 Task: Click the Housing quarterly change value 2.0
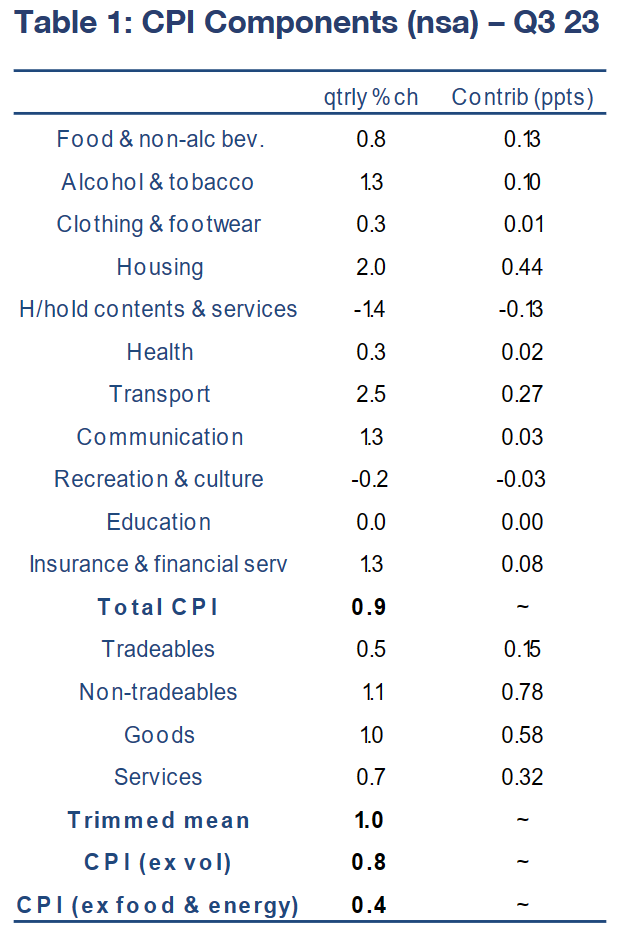point(370,267)
